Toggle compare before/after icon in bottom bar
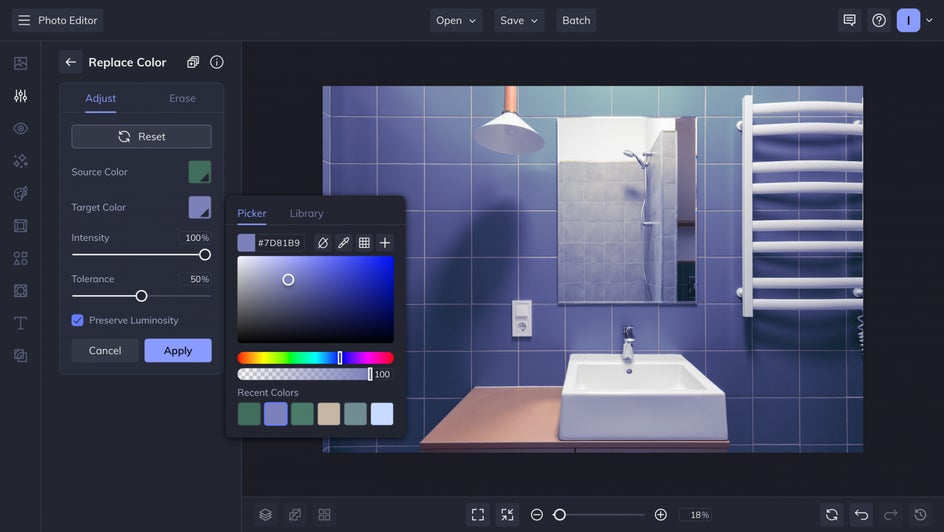Viewport: 944px width, 532px height. (295, 515)
